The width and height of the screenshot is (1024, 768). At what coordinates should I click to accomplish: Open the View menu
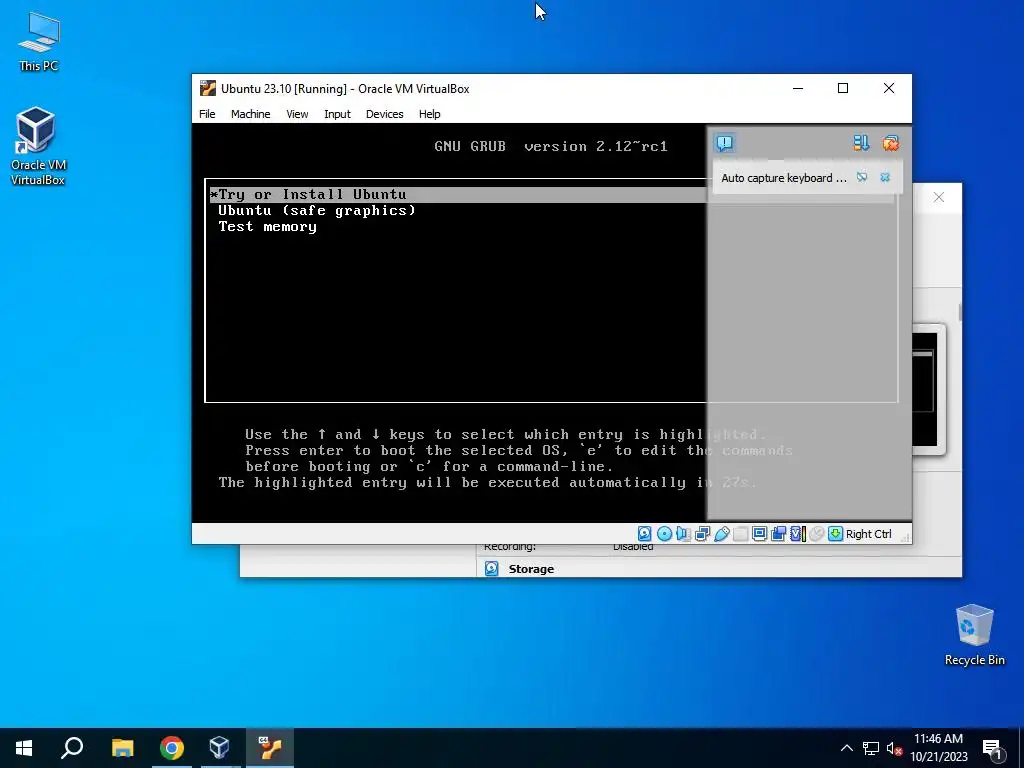(x=297, y=114)
